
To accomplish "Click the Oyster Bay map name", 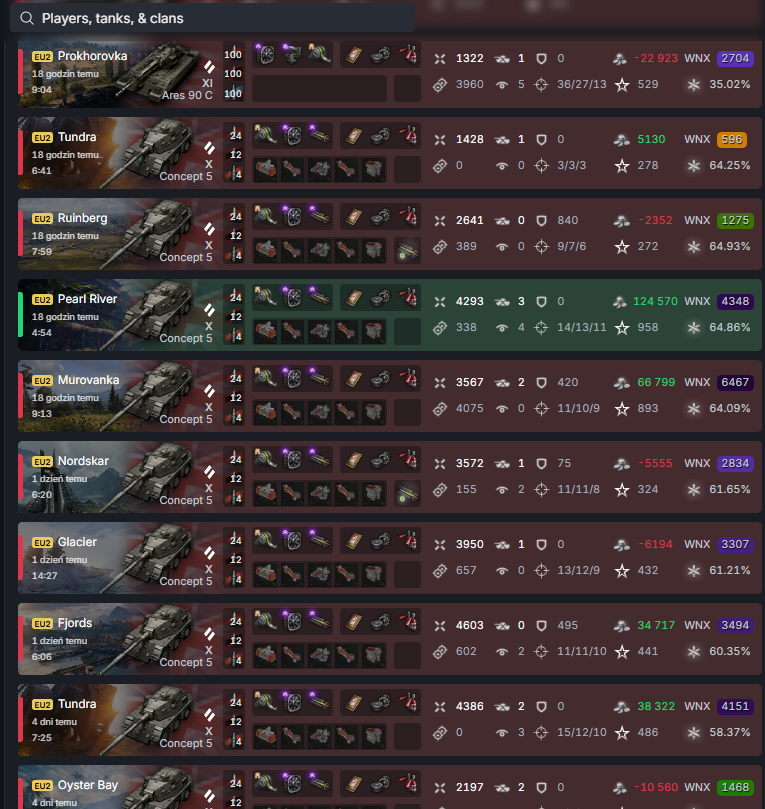I will 88,785.
